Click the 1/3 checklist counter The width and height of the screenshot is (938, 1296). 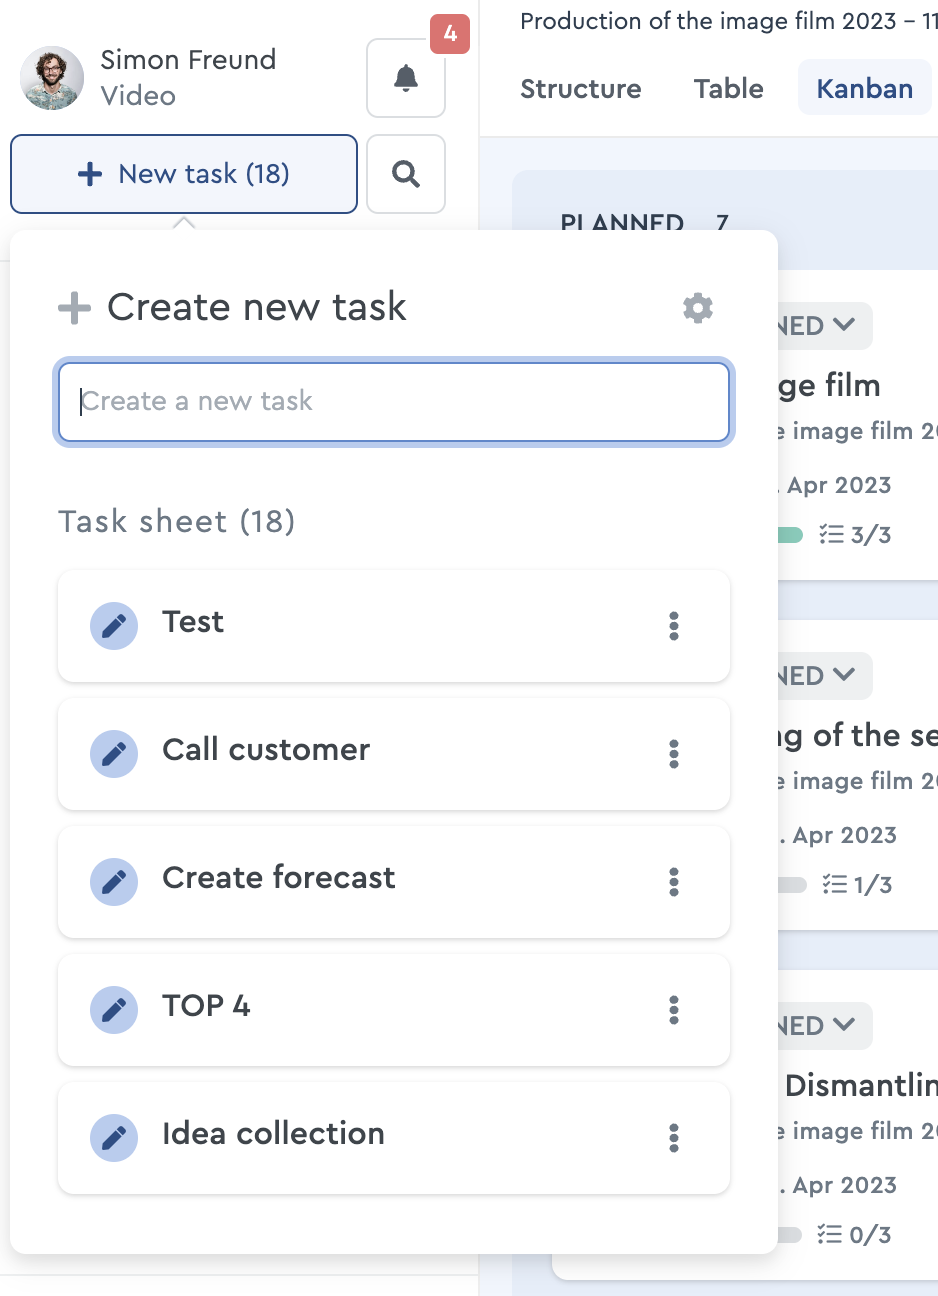tap(857, 885)
